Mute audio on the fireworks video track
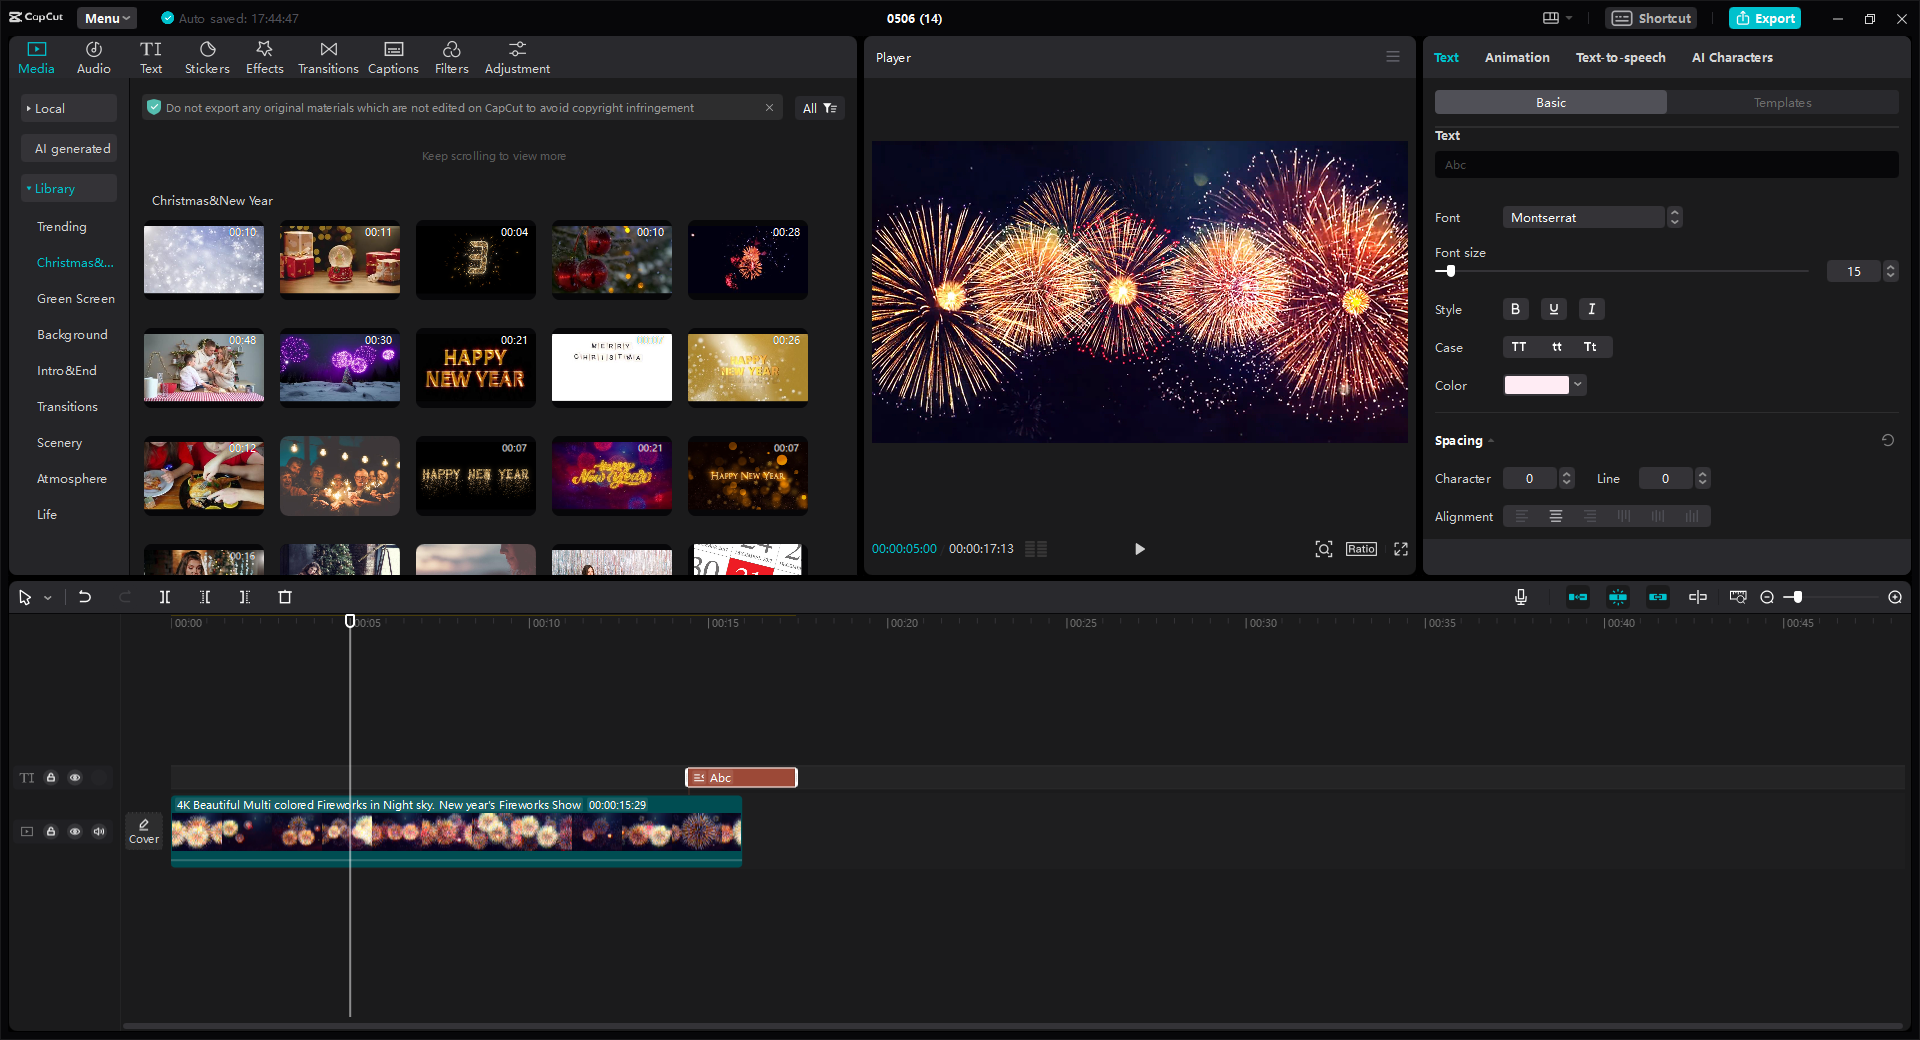The width and height of the screenshot is (1920, 1040). 98,831
